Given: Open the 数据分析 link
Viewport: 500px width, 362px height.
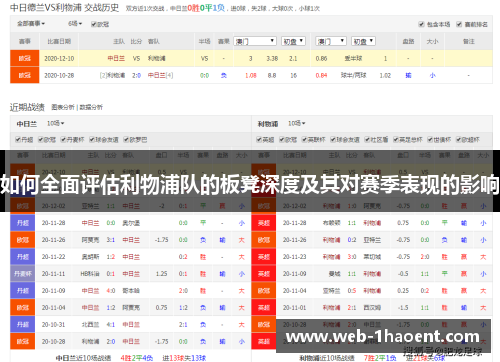Looking at the screenshot, I should click(x=91, y=107).
